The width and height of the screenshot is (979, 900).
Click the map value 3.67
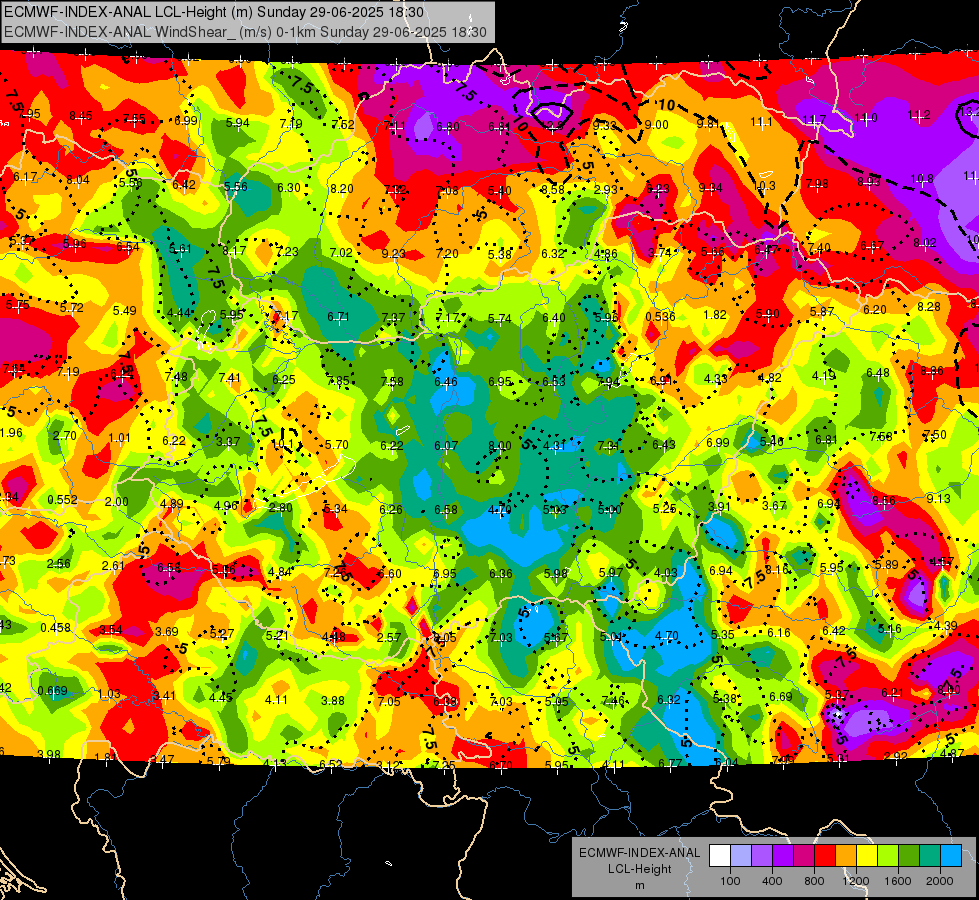point(774,505)
